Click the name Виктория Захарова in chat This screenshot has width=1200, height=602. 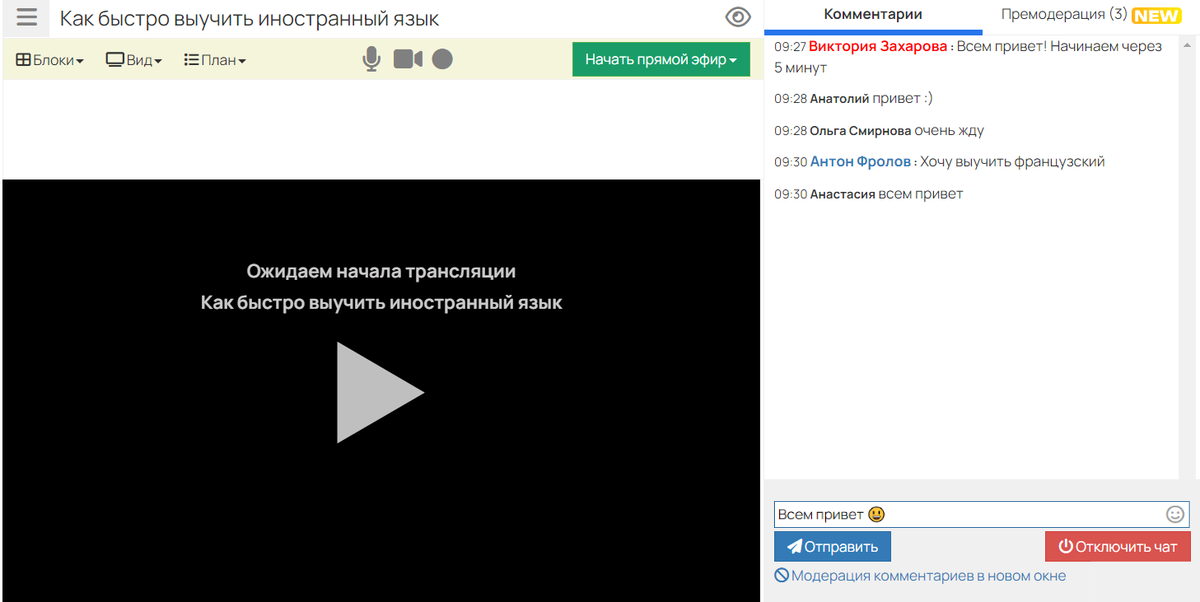877,47
